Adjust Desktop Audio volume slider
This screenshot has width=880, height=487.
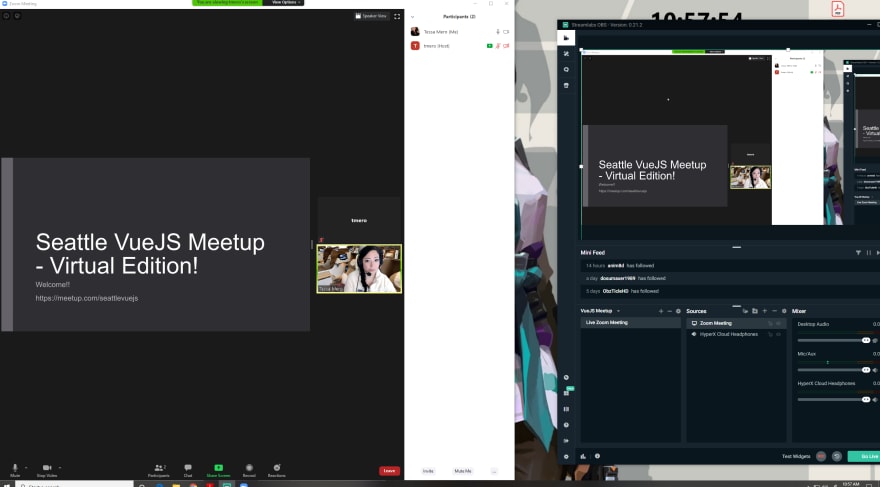833,340
